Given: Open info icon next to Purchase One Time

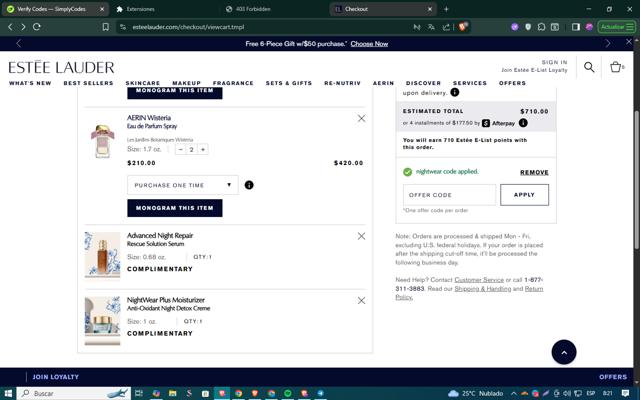Looking at the screenshot, I should tap(249, 185).
